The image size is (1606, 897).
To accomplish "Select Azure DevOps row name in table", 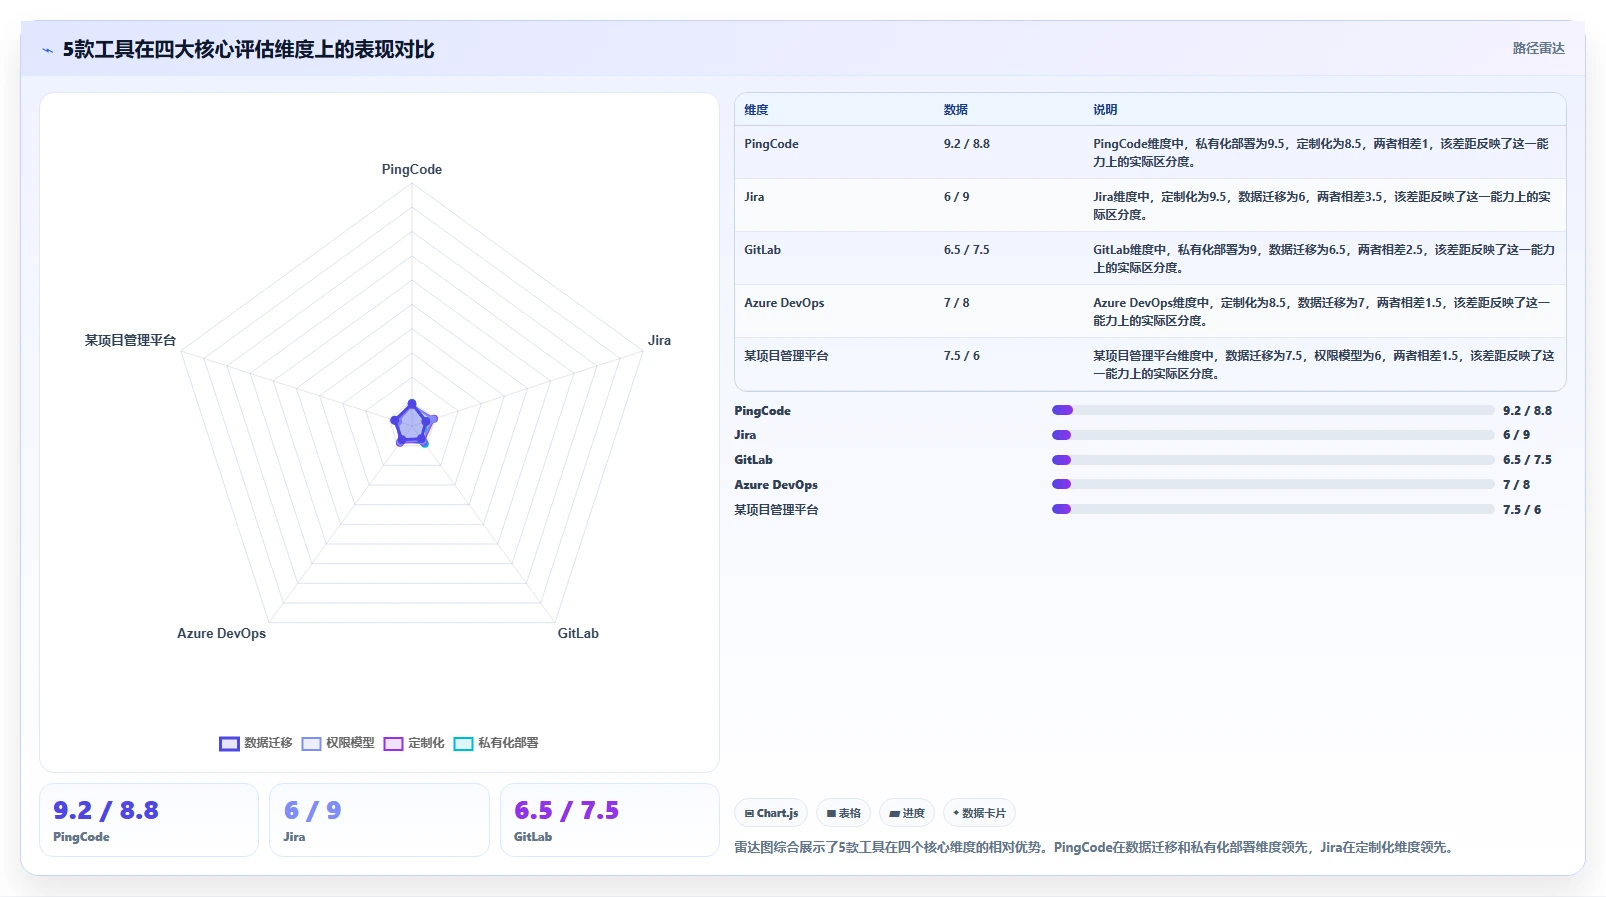I will pyautogui.click(x=784, y=303).
